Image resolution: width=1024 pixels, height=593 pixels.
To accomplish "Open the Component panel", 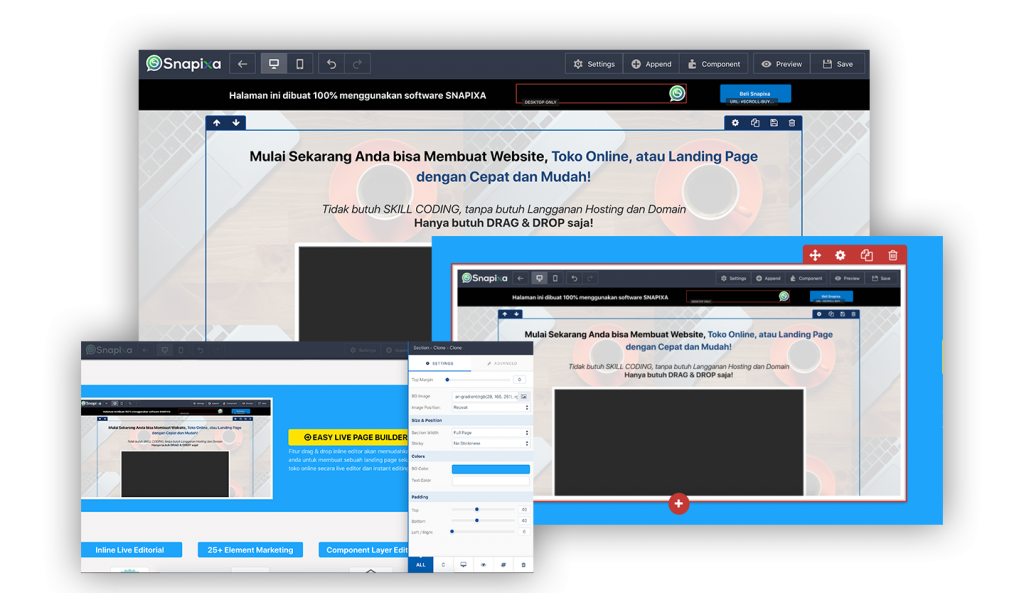I will pyautogui.click(x=714, y=64).
